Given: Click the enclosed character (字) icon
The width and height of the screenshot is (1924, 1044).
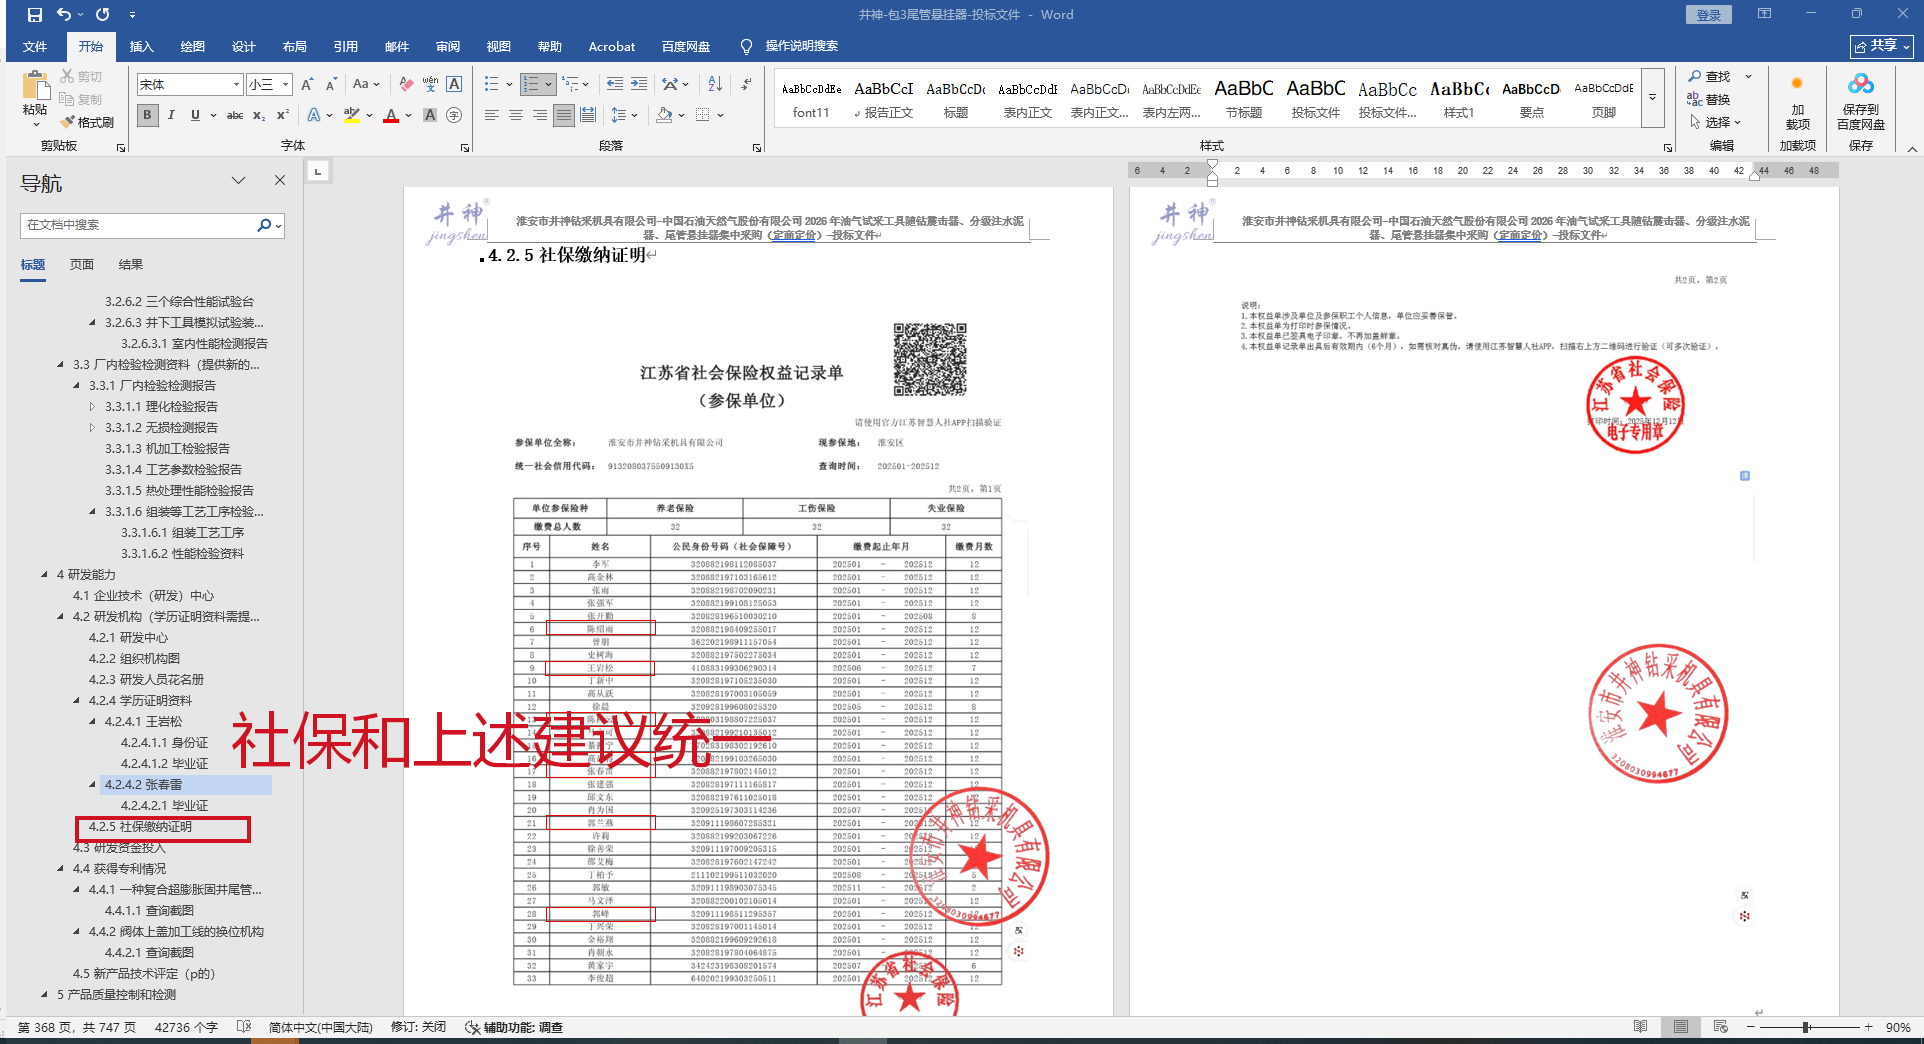Looking at the screenshot, I should pyautogui.click(x=454, y=115).
